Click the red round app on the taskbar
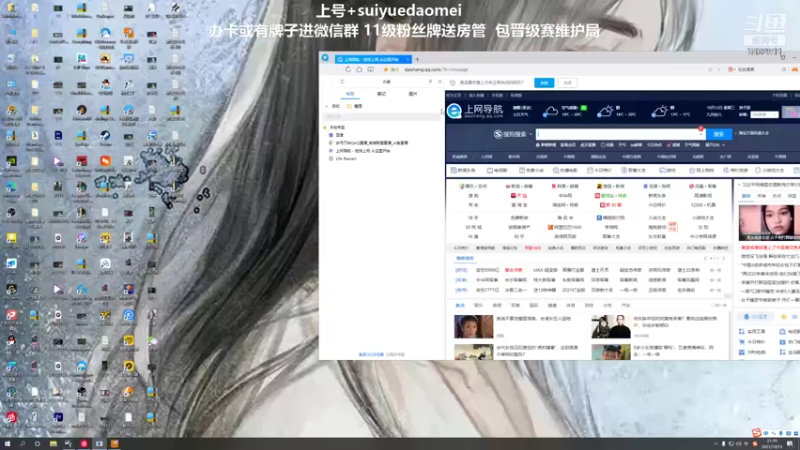Screen dimensions: 800x450 coord(84,444)
